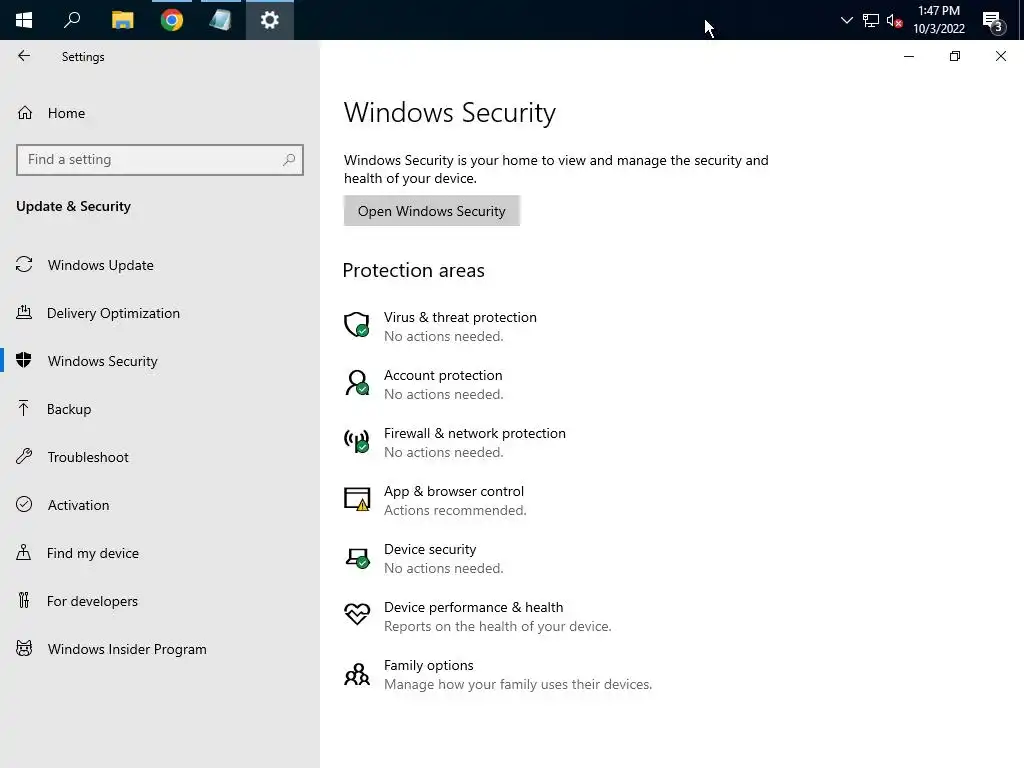This screenshot has height=768, width=1024.
Task: Click the Backup upload arrow icon
Action: [24, 408]
